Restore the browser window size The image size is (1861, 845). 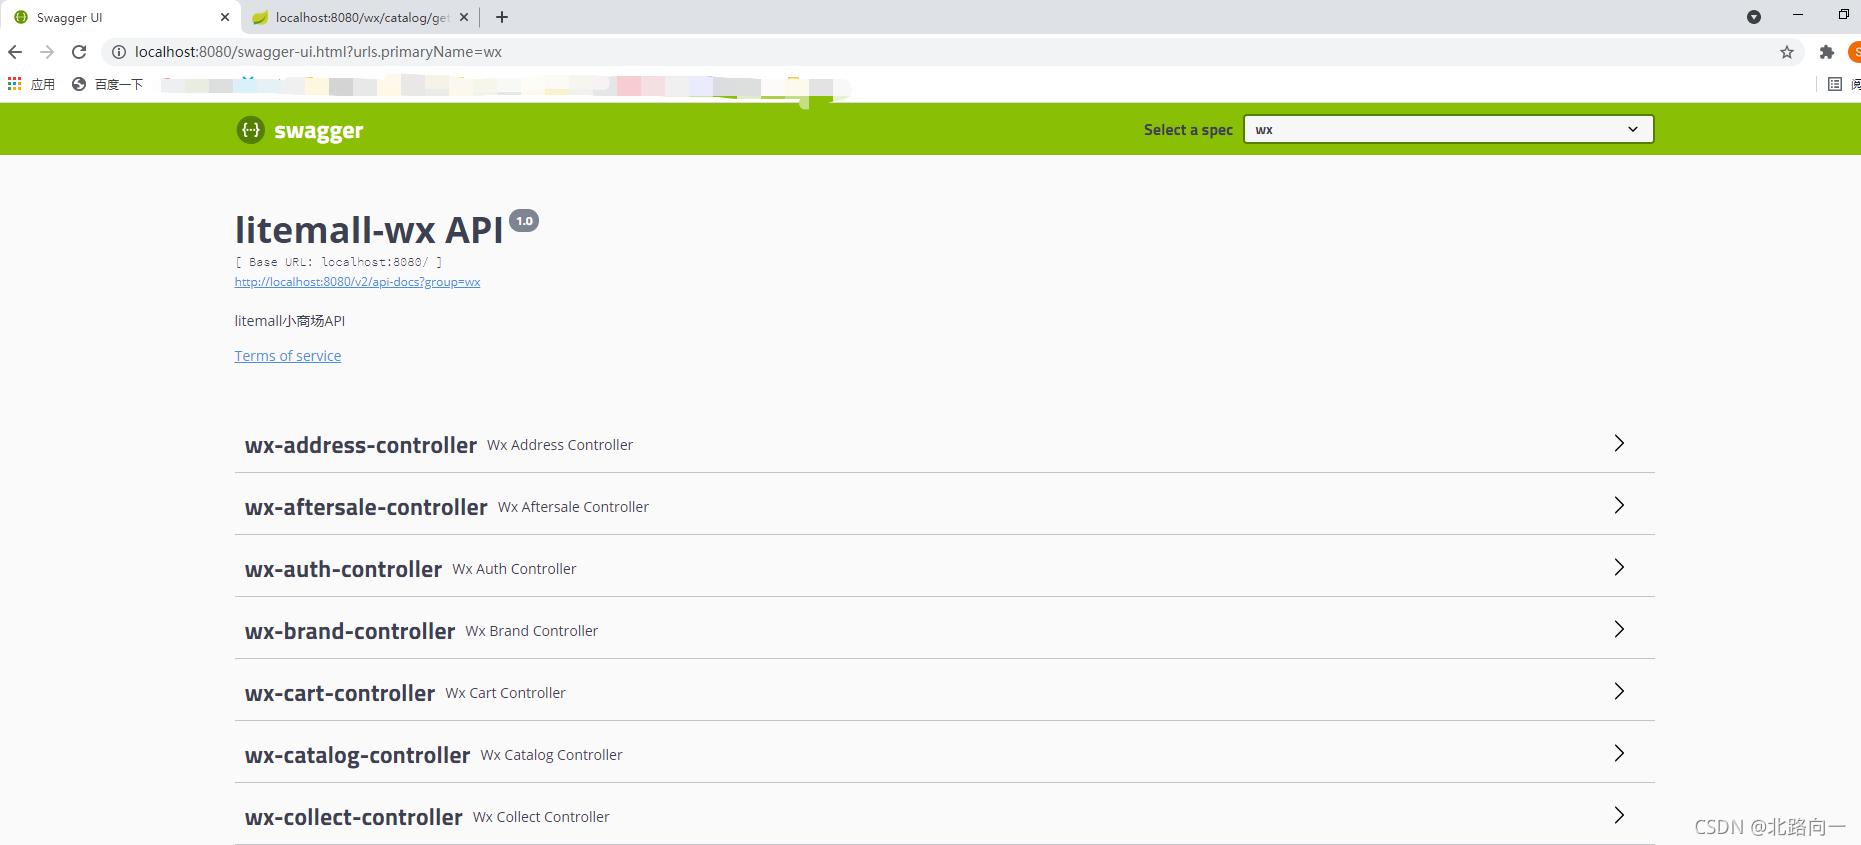[x=1844, y=15]
